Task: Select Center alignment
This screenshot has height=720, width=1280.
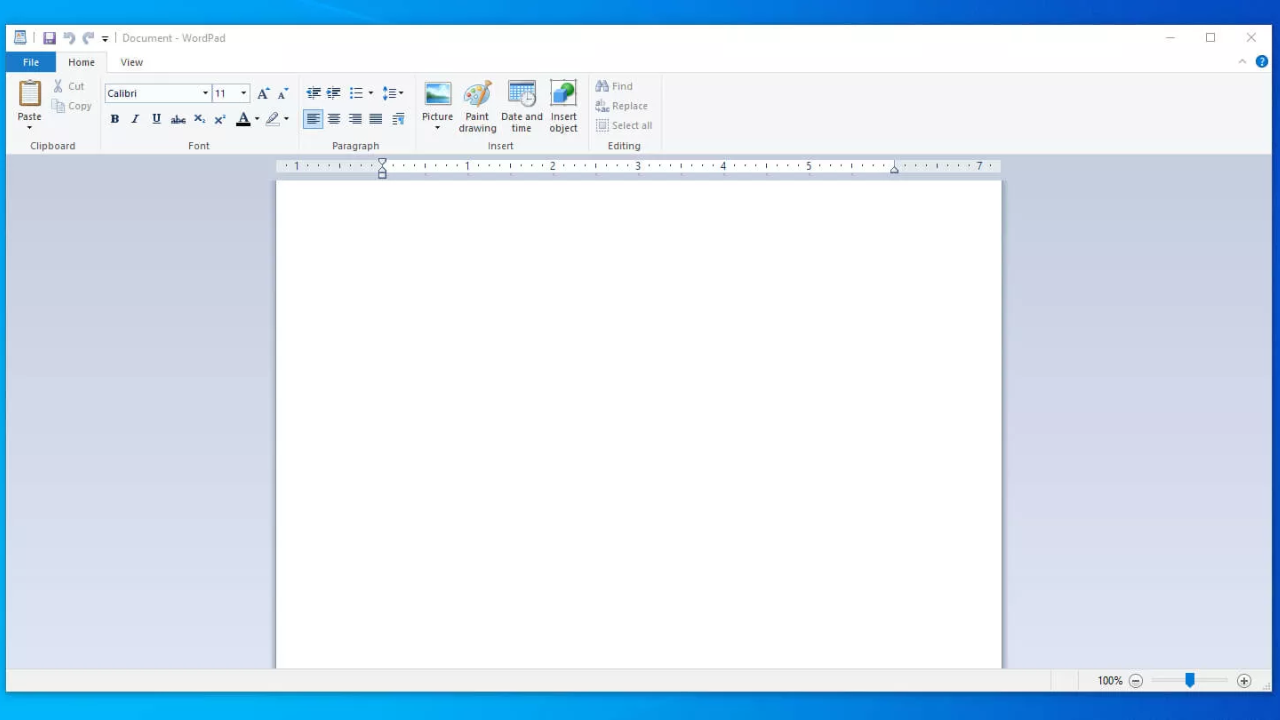Action: click(334, 119)
